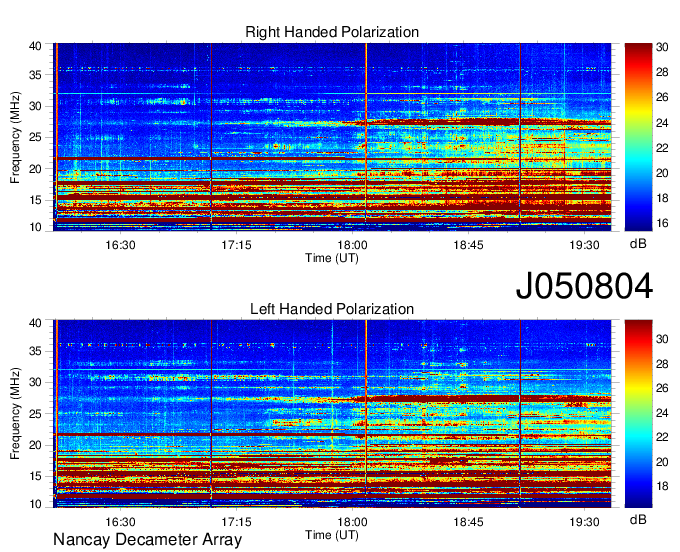Image resolution: width=680 pixels, height=552 pixels.
Task: Click the 40 MHz tick on top plot
Action: click(36, 46)
